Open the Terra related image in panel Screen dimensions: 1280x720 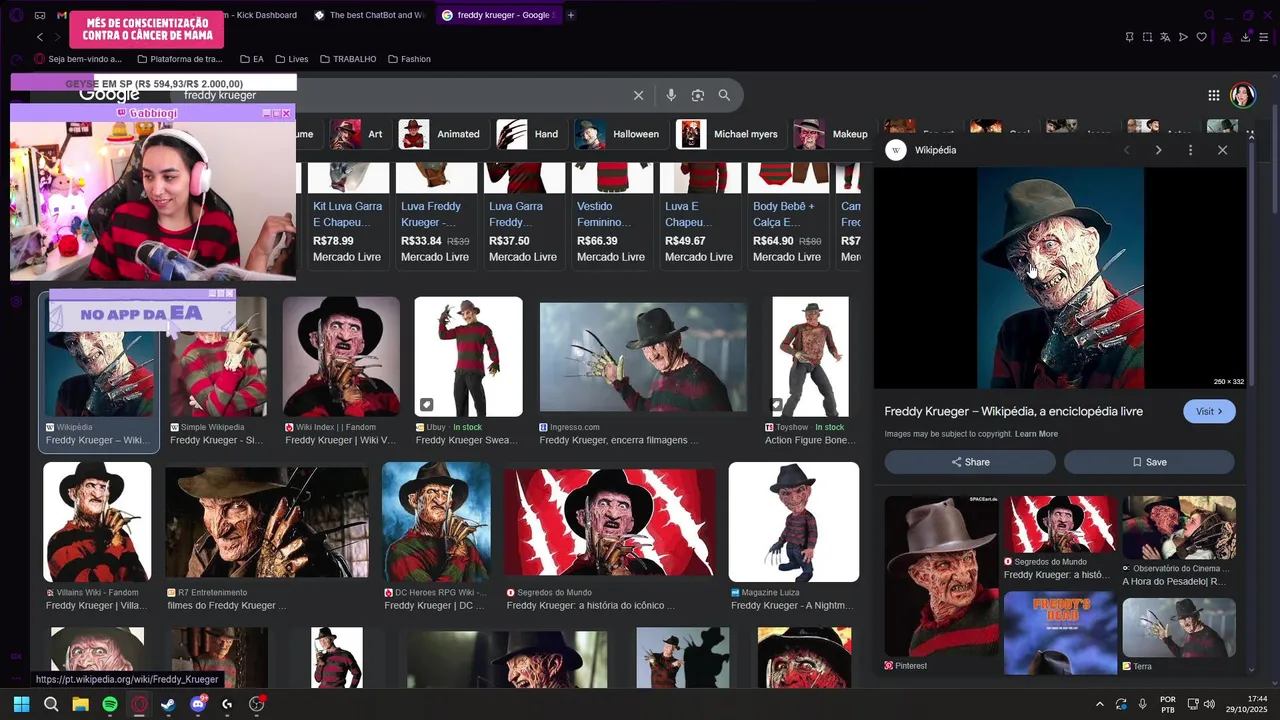click(x=1179, y=627)
